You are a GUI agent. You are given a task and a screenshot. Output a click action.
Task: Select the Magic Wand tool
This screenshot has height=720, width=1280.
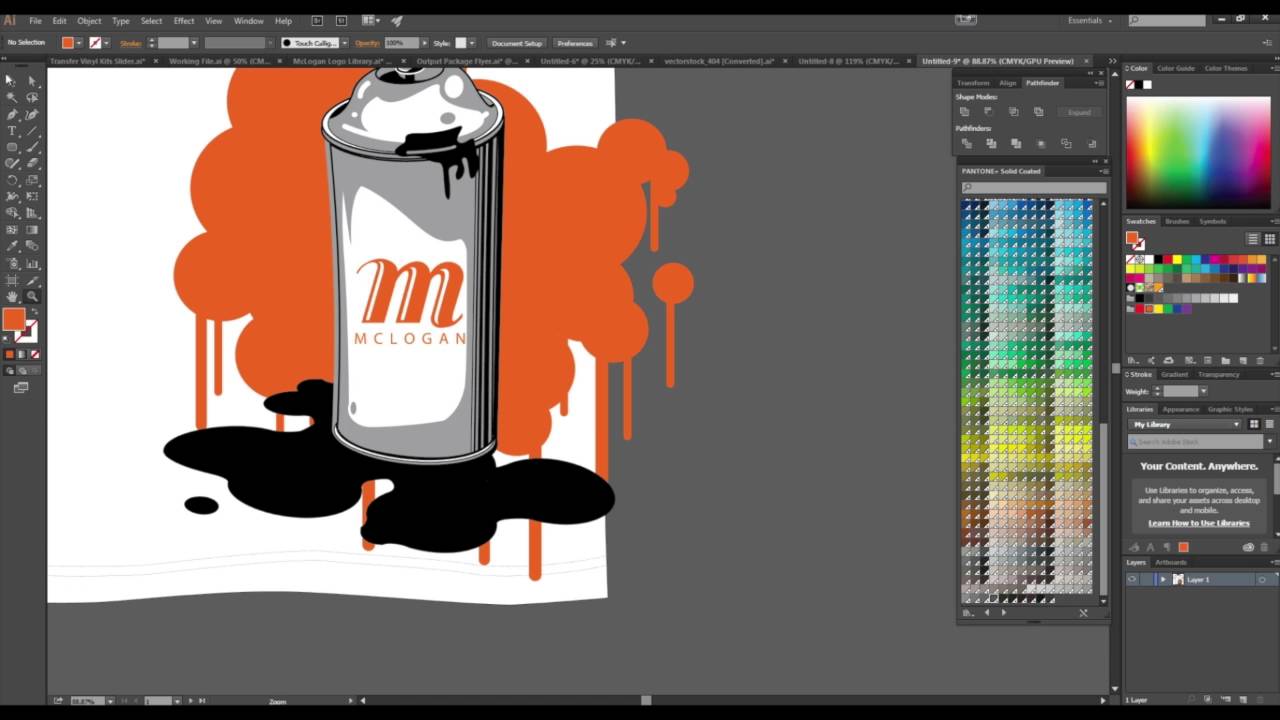[11, 96]
